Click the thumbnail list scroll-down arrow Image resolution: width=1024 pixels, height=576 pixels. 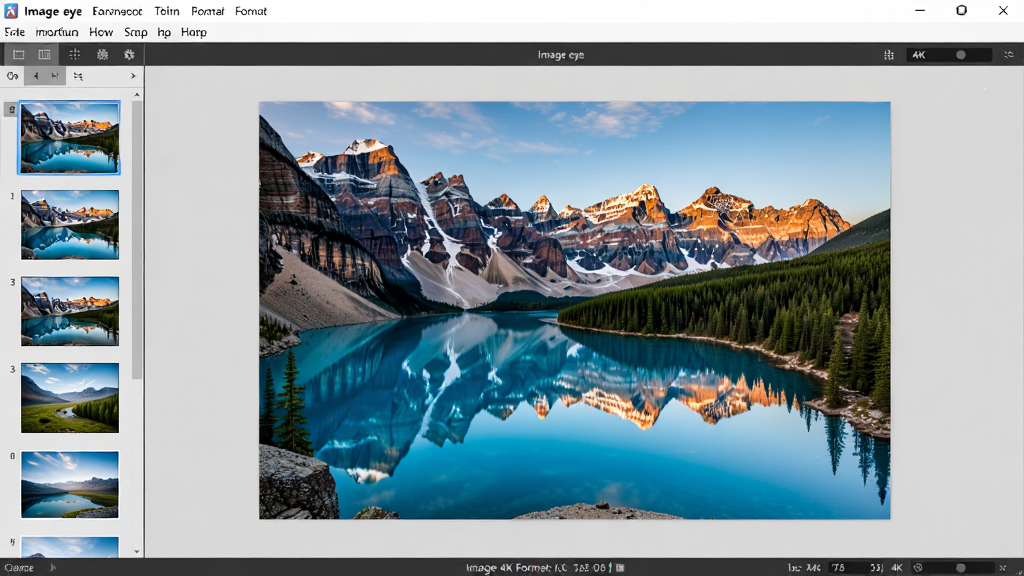click(x=136, y=551)
